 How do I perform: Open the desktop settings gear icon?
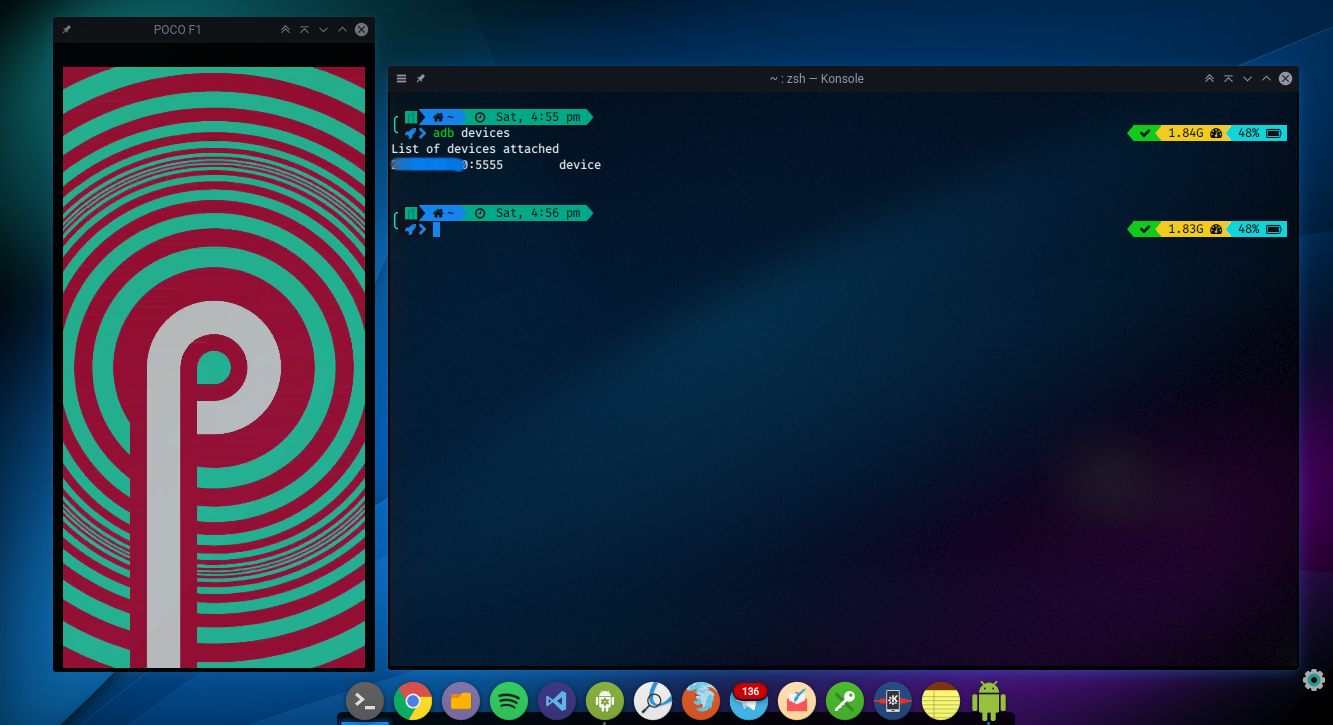point(1314,680)
